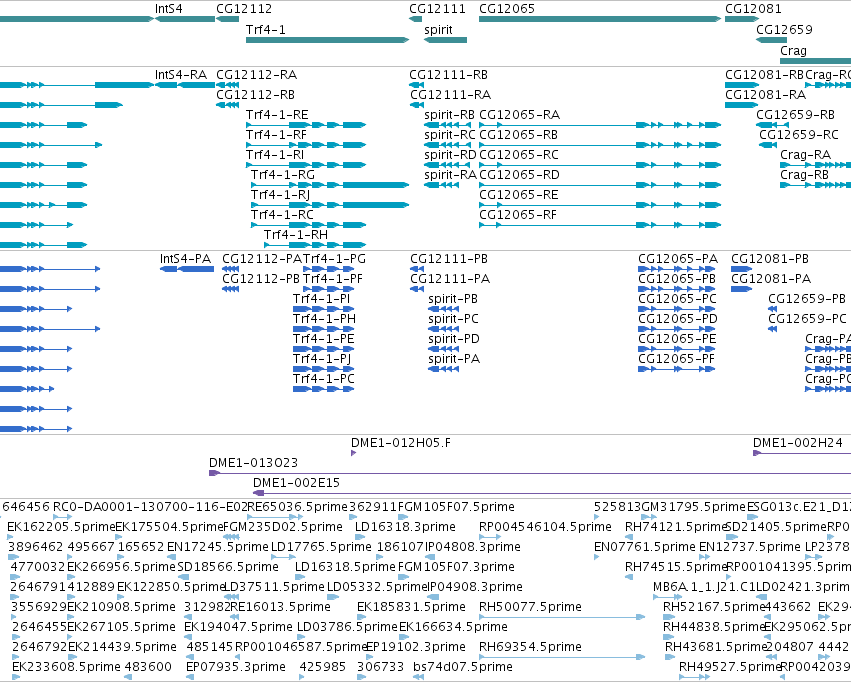851x682 pixels.
Task: Select the CG12065 gene bar
Action: (x=600, y=19)
